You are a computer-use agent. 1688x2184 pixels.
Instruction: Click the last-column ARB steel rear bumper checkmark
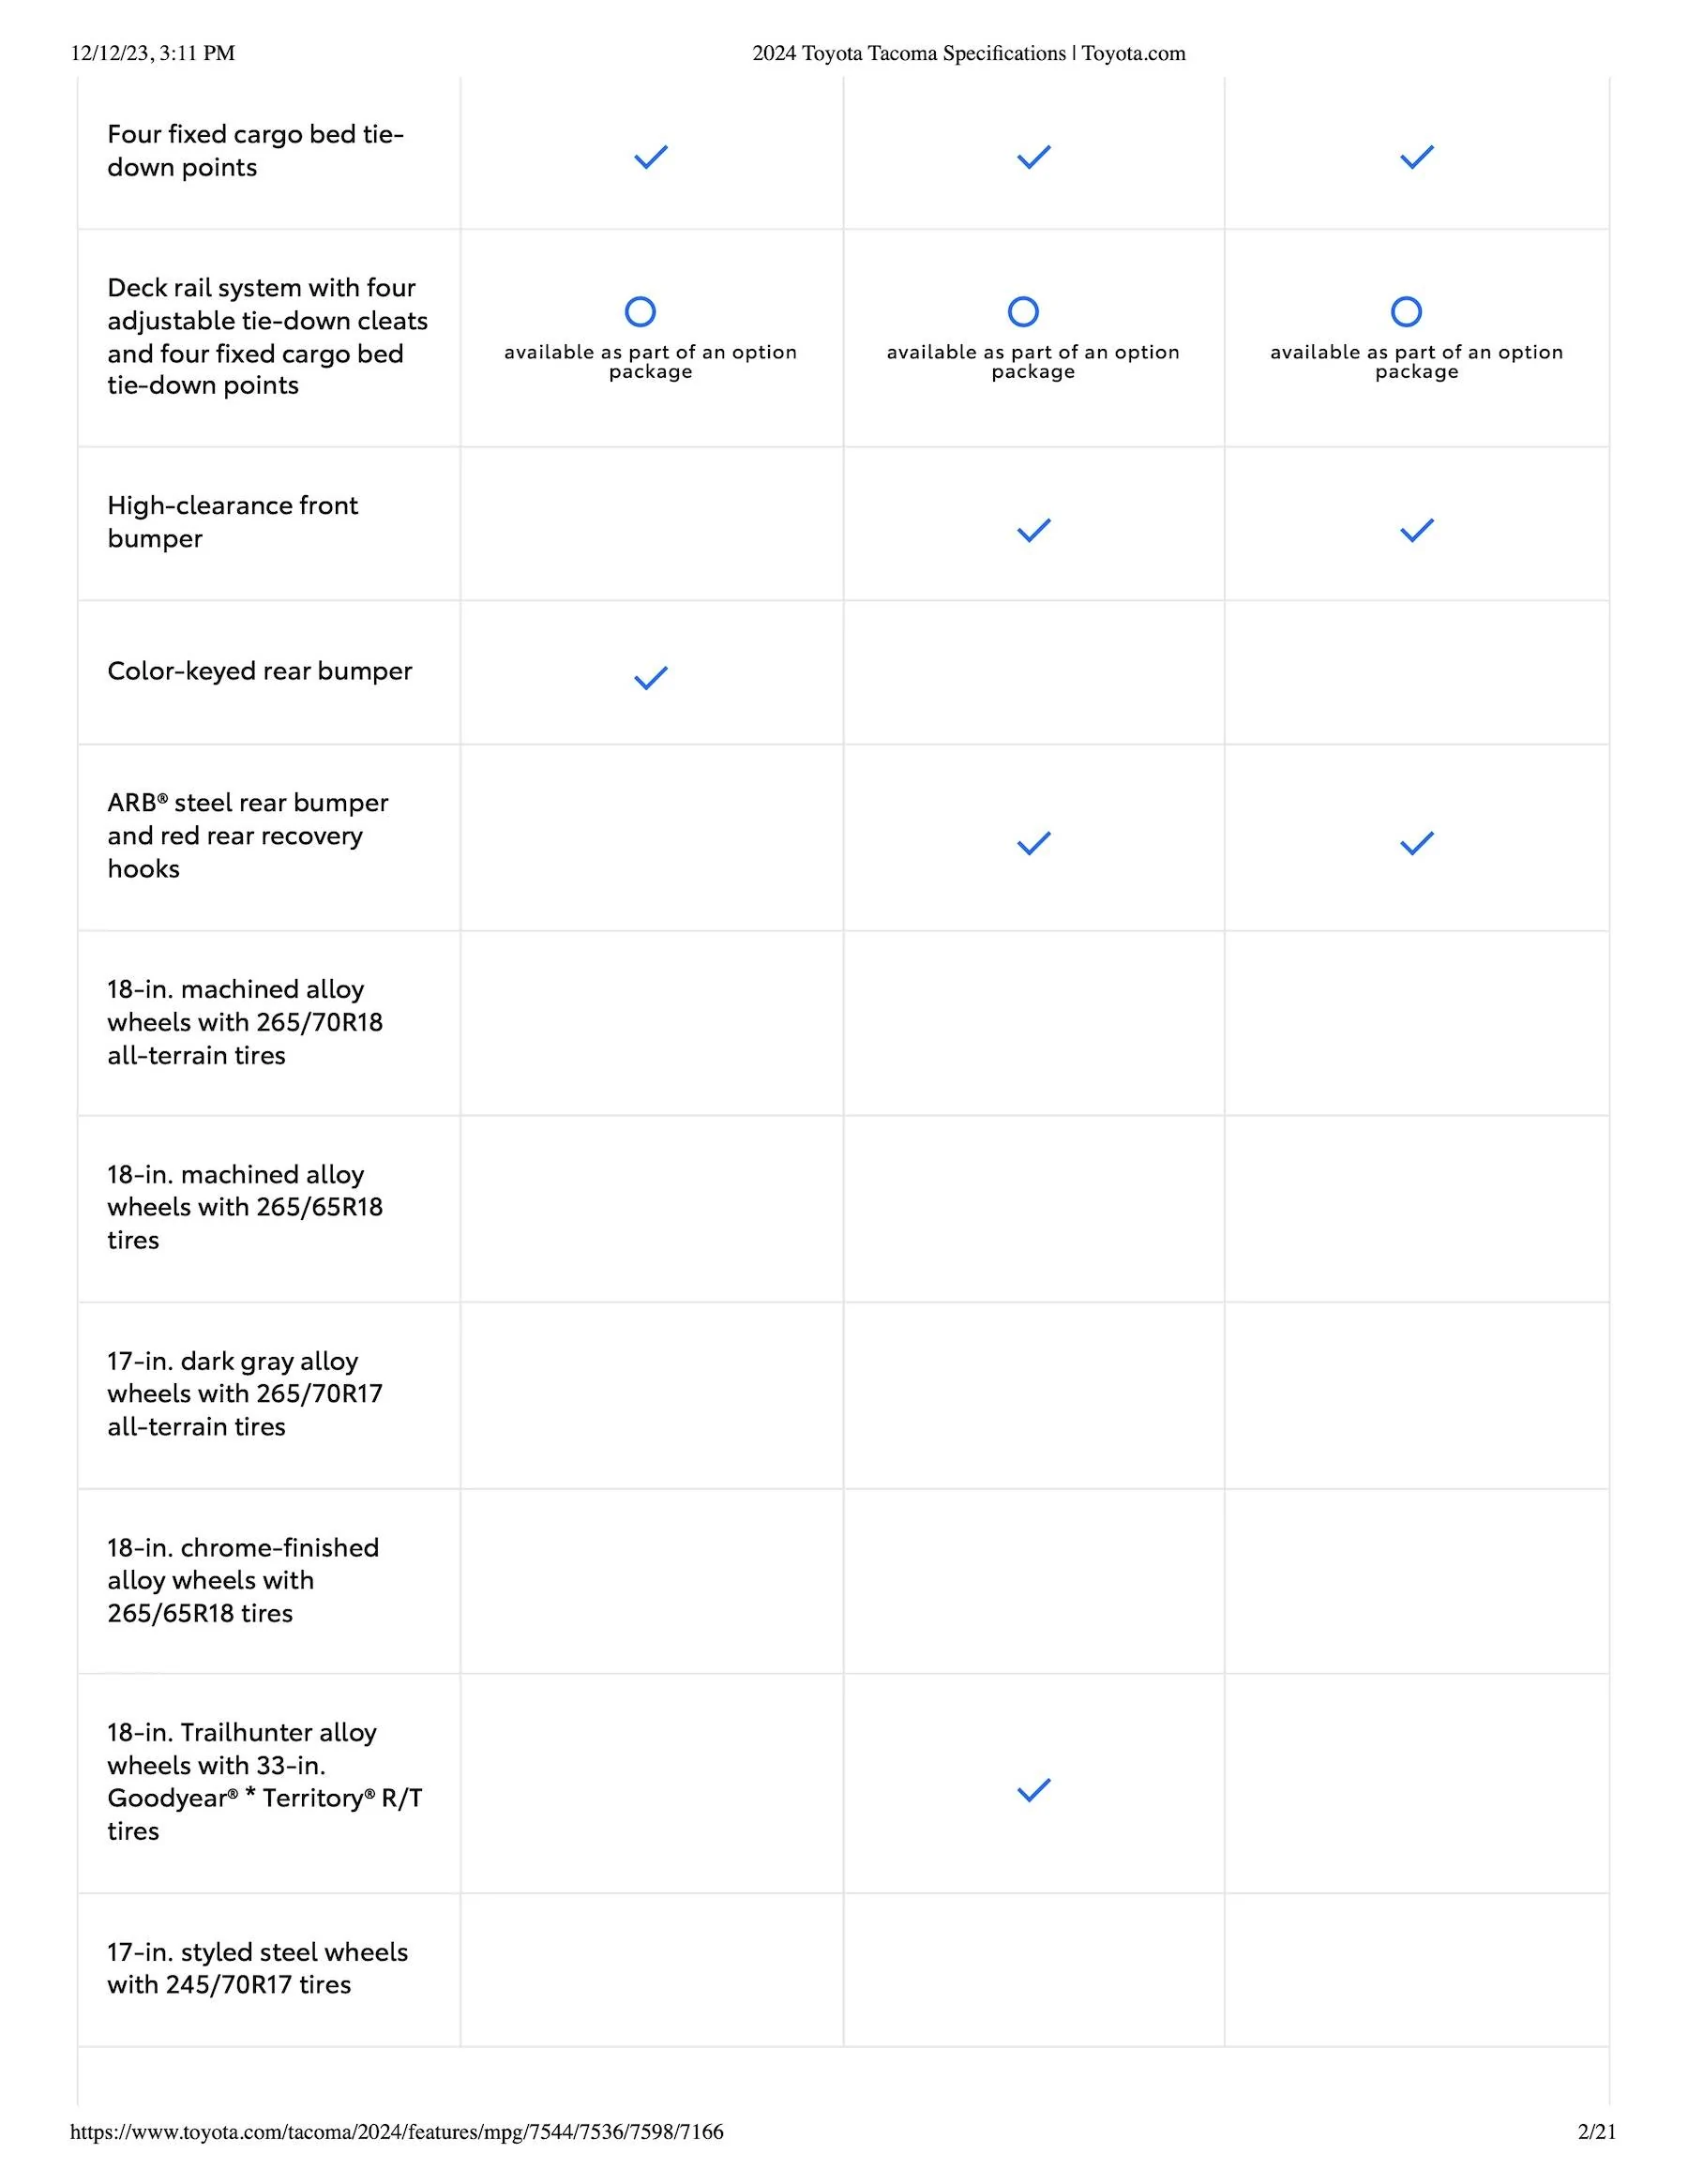pos(1416,843)
